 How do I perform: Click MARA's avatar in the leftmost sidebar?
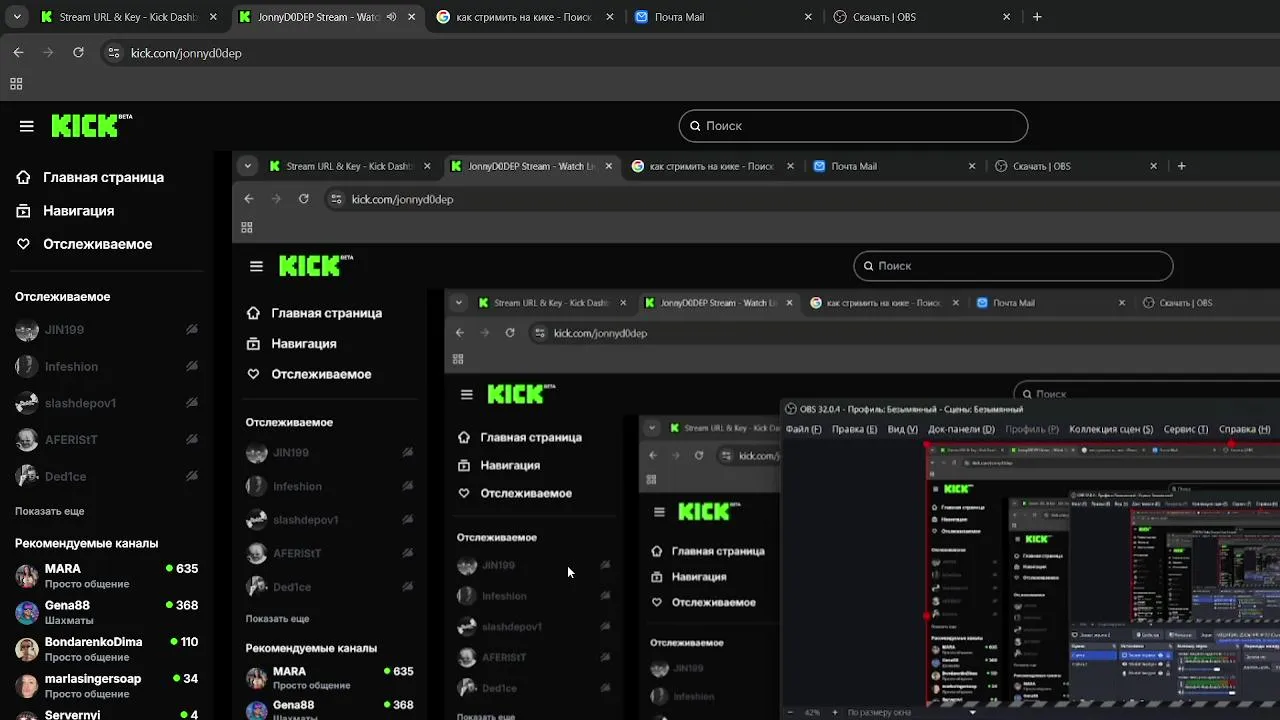(x=27, y=576)
